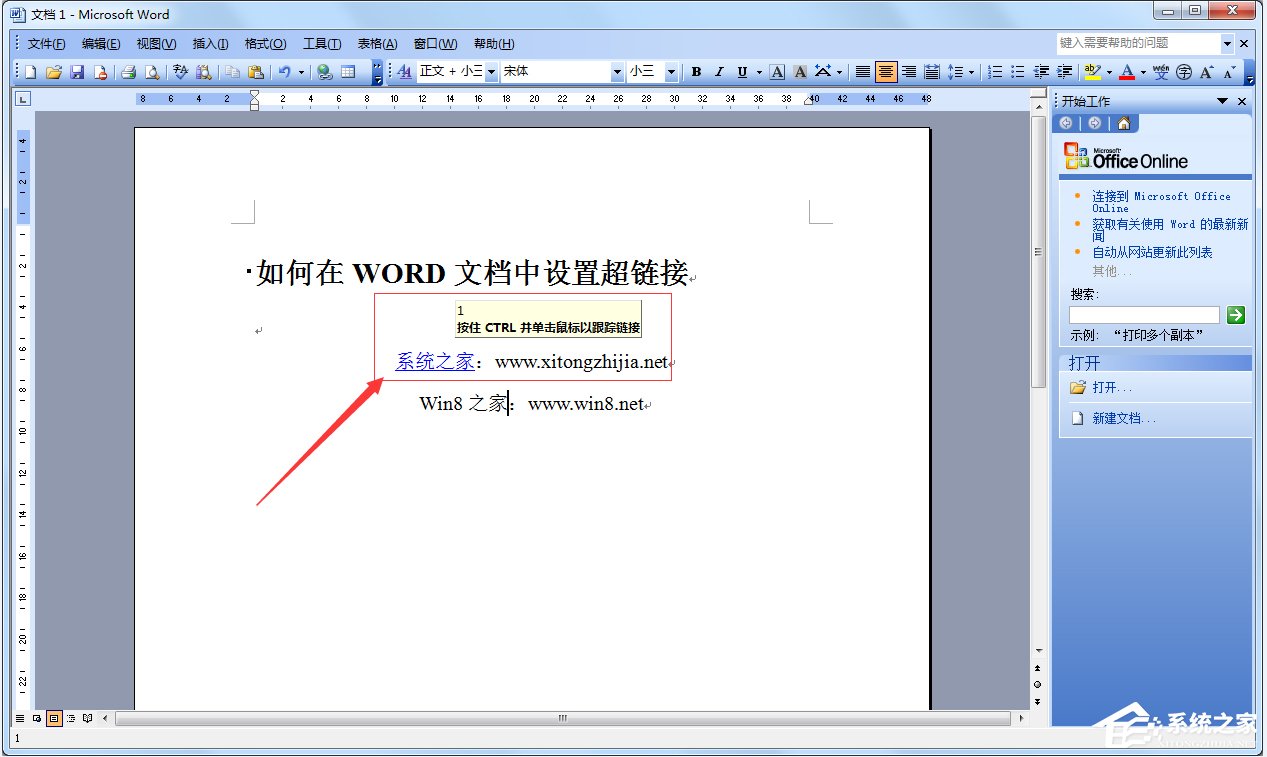Click inside the 搜索 search box
1267x757 pixels.
coord(1143,314)
